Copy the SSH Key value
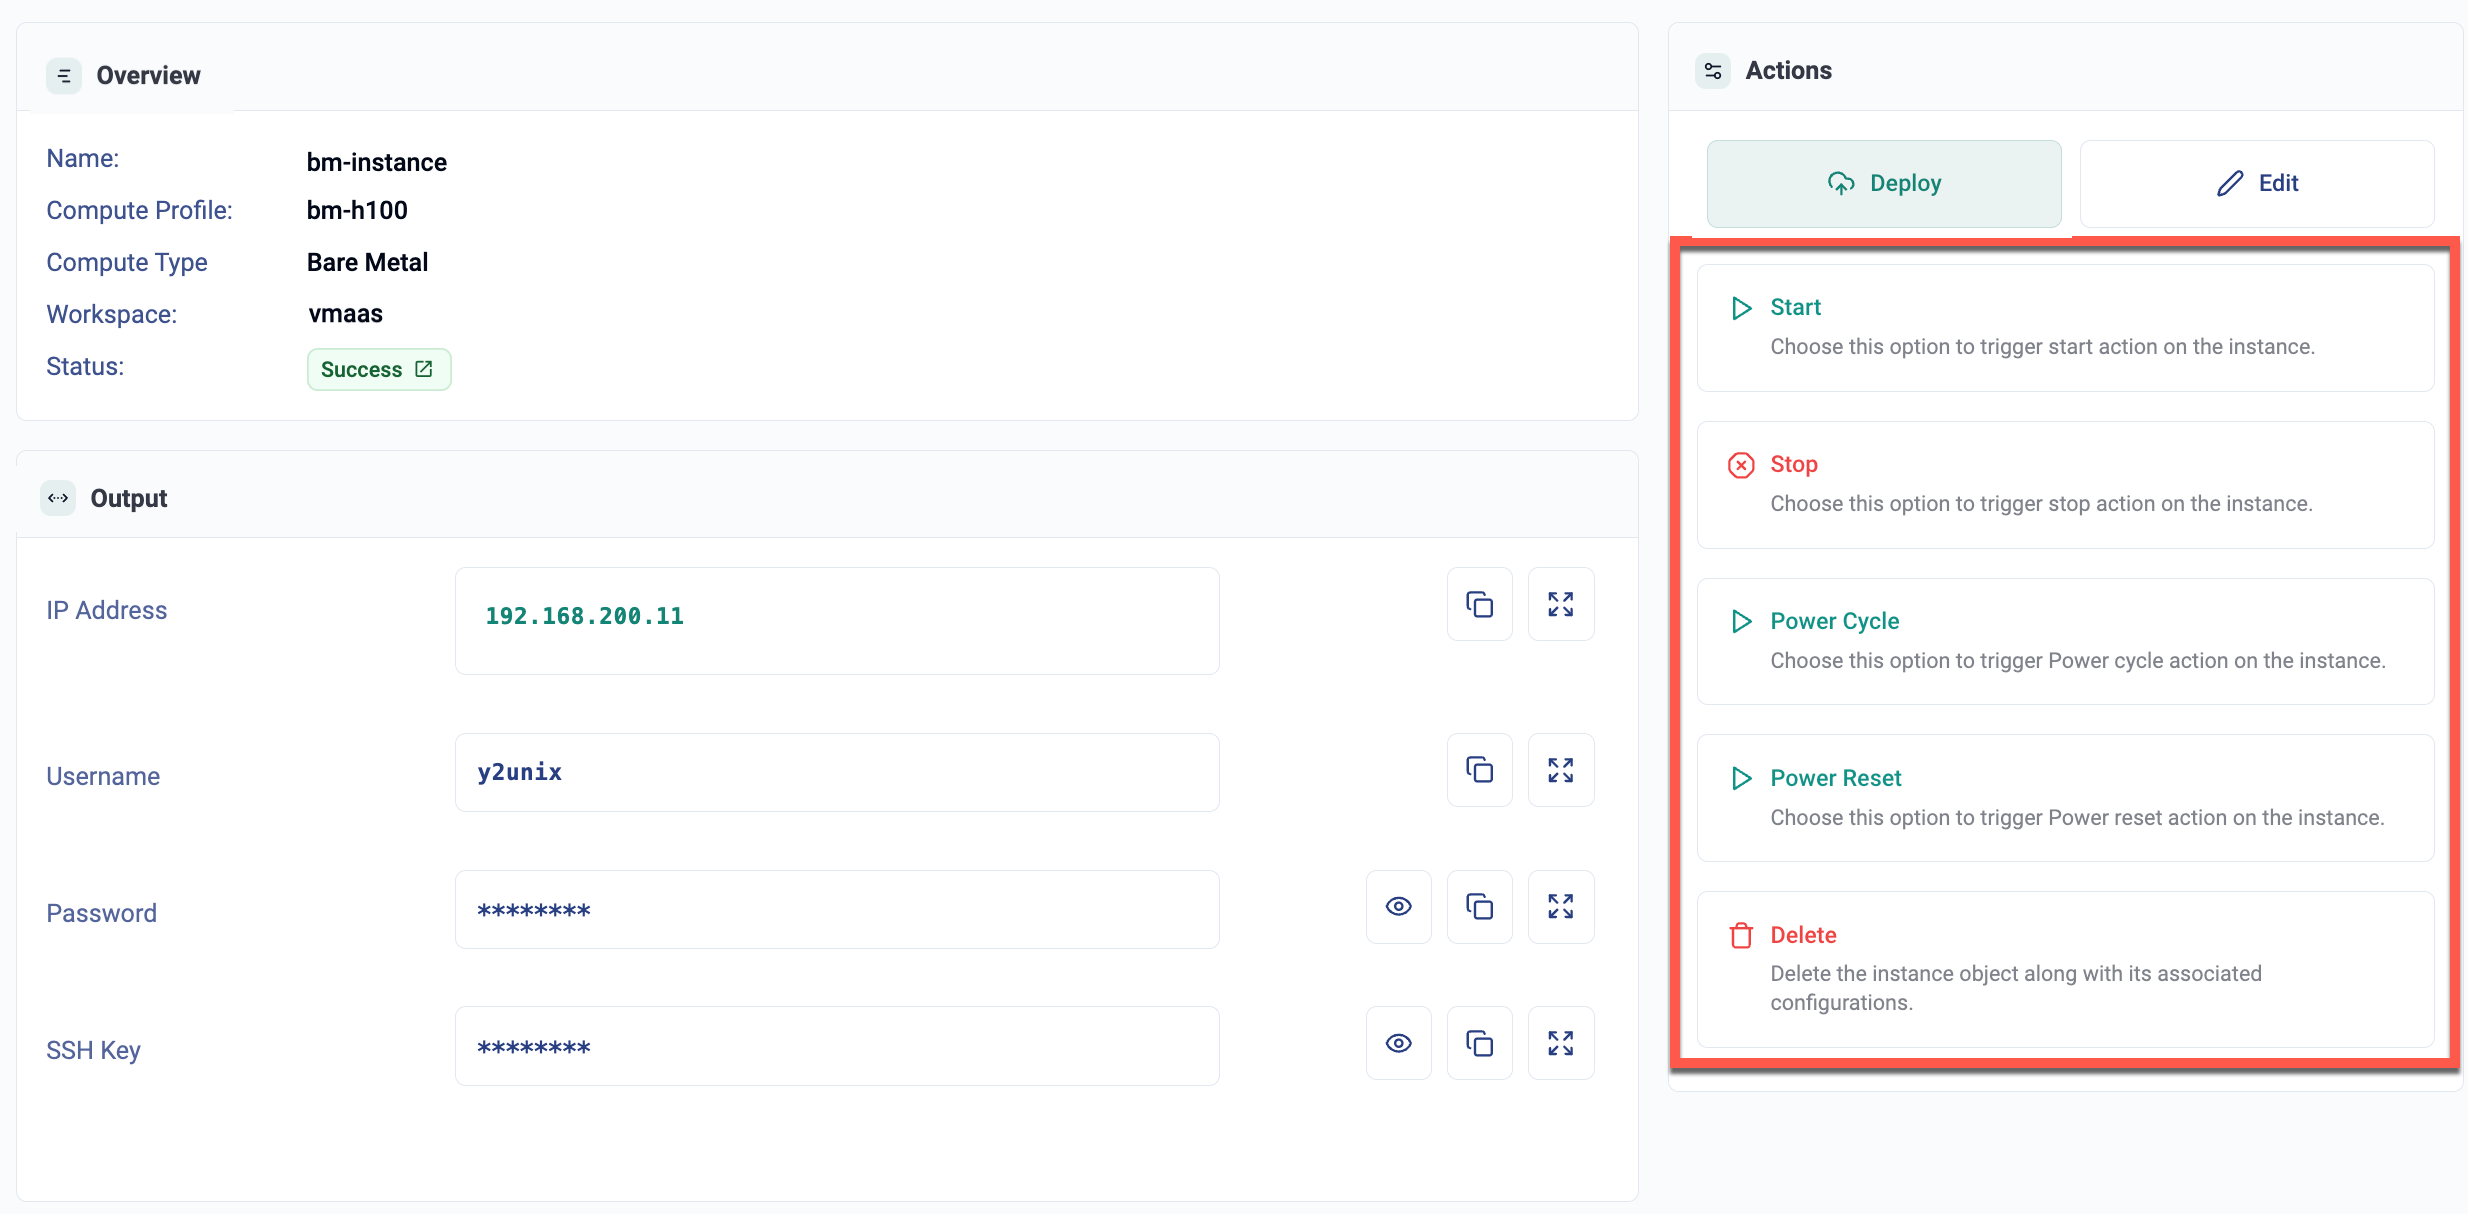The height and width of the screenshot is (1214, 2468). tap(1479, 1044)
